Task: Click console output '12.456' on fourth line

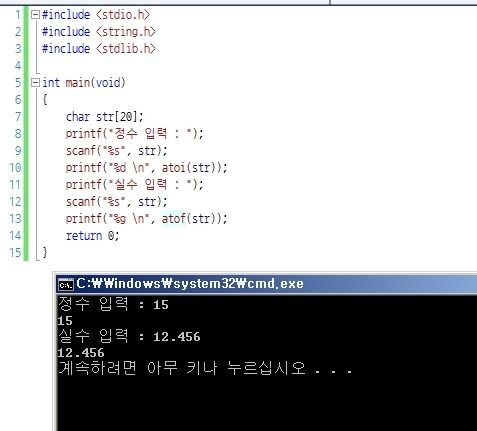Action: coord(81,353)
